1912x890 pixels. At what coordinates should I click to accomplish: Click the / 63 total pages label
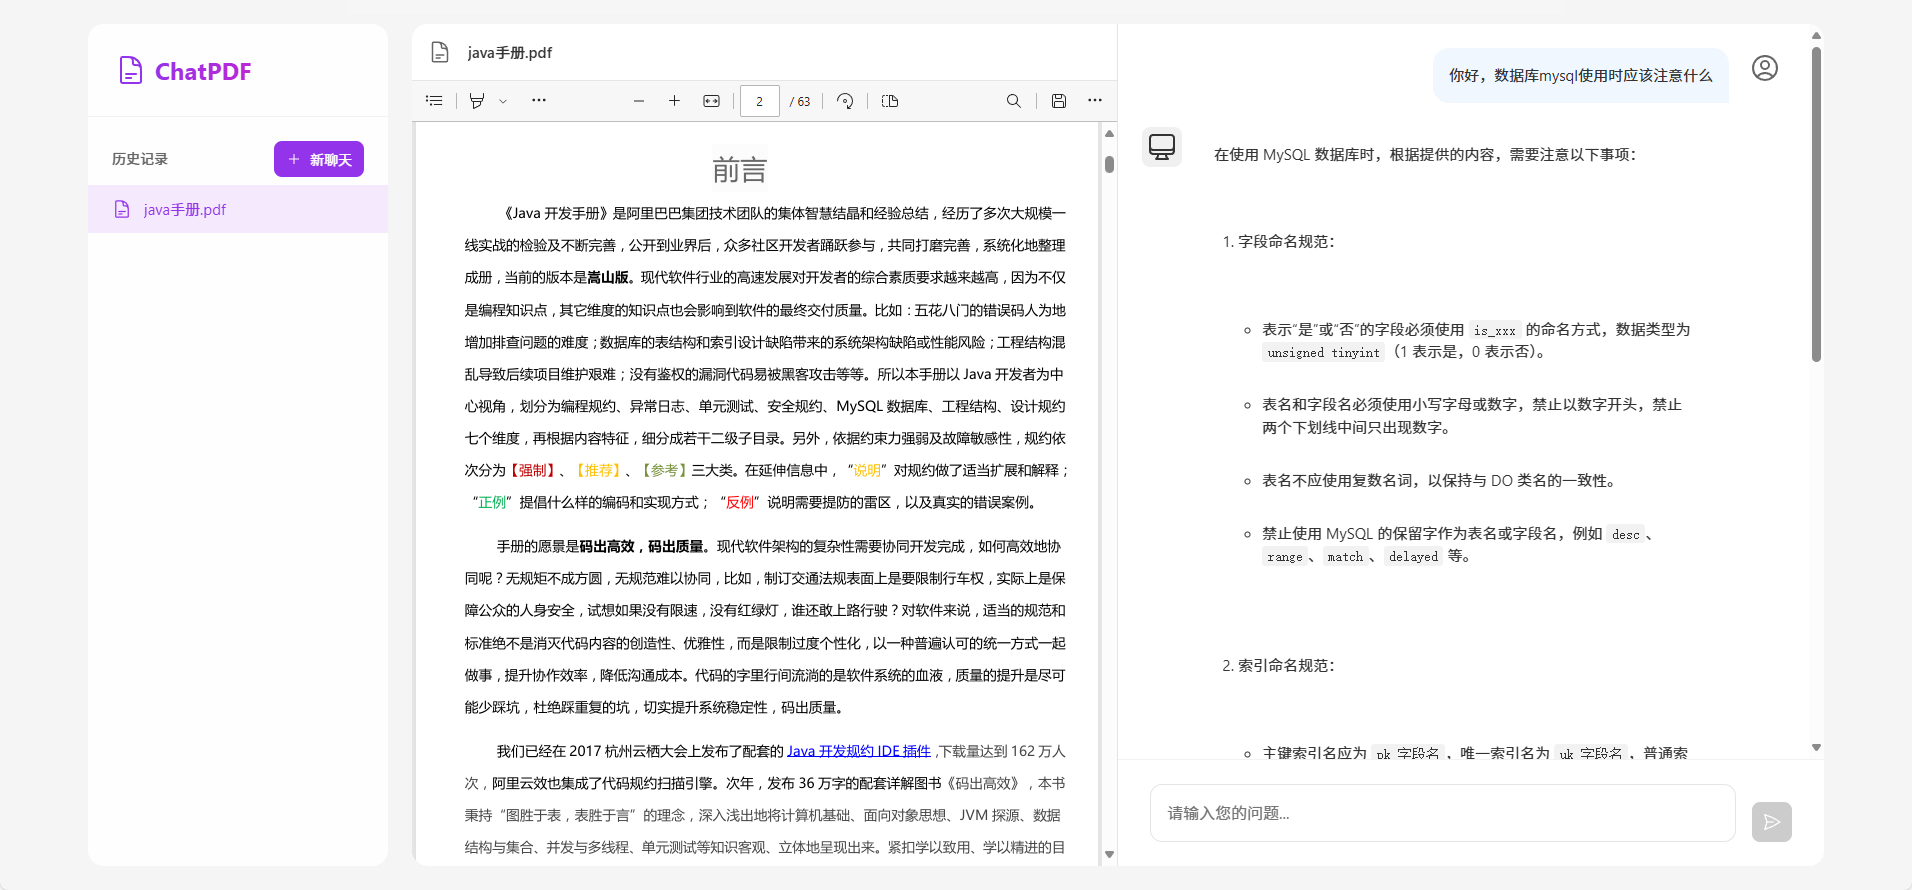point(800,101)
